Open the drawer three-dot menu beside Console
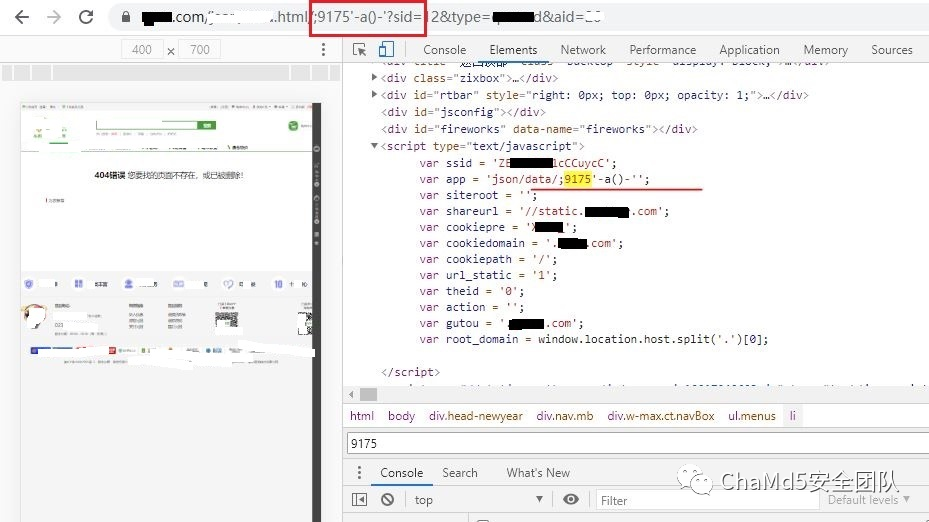 point(359,472)
